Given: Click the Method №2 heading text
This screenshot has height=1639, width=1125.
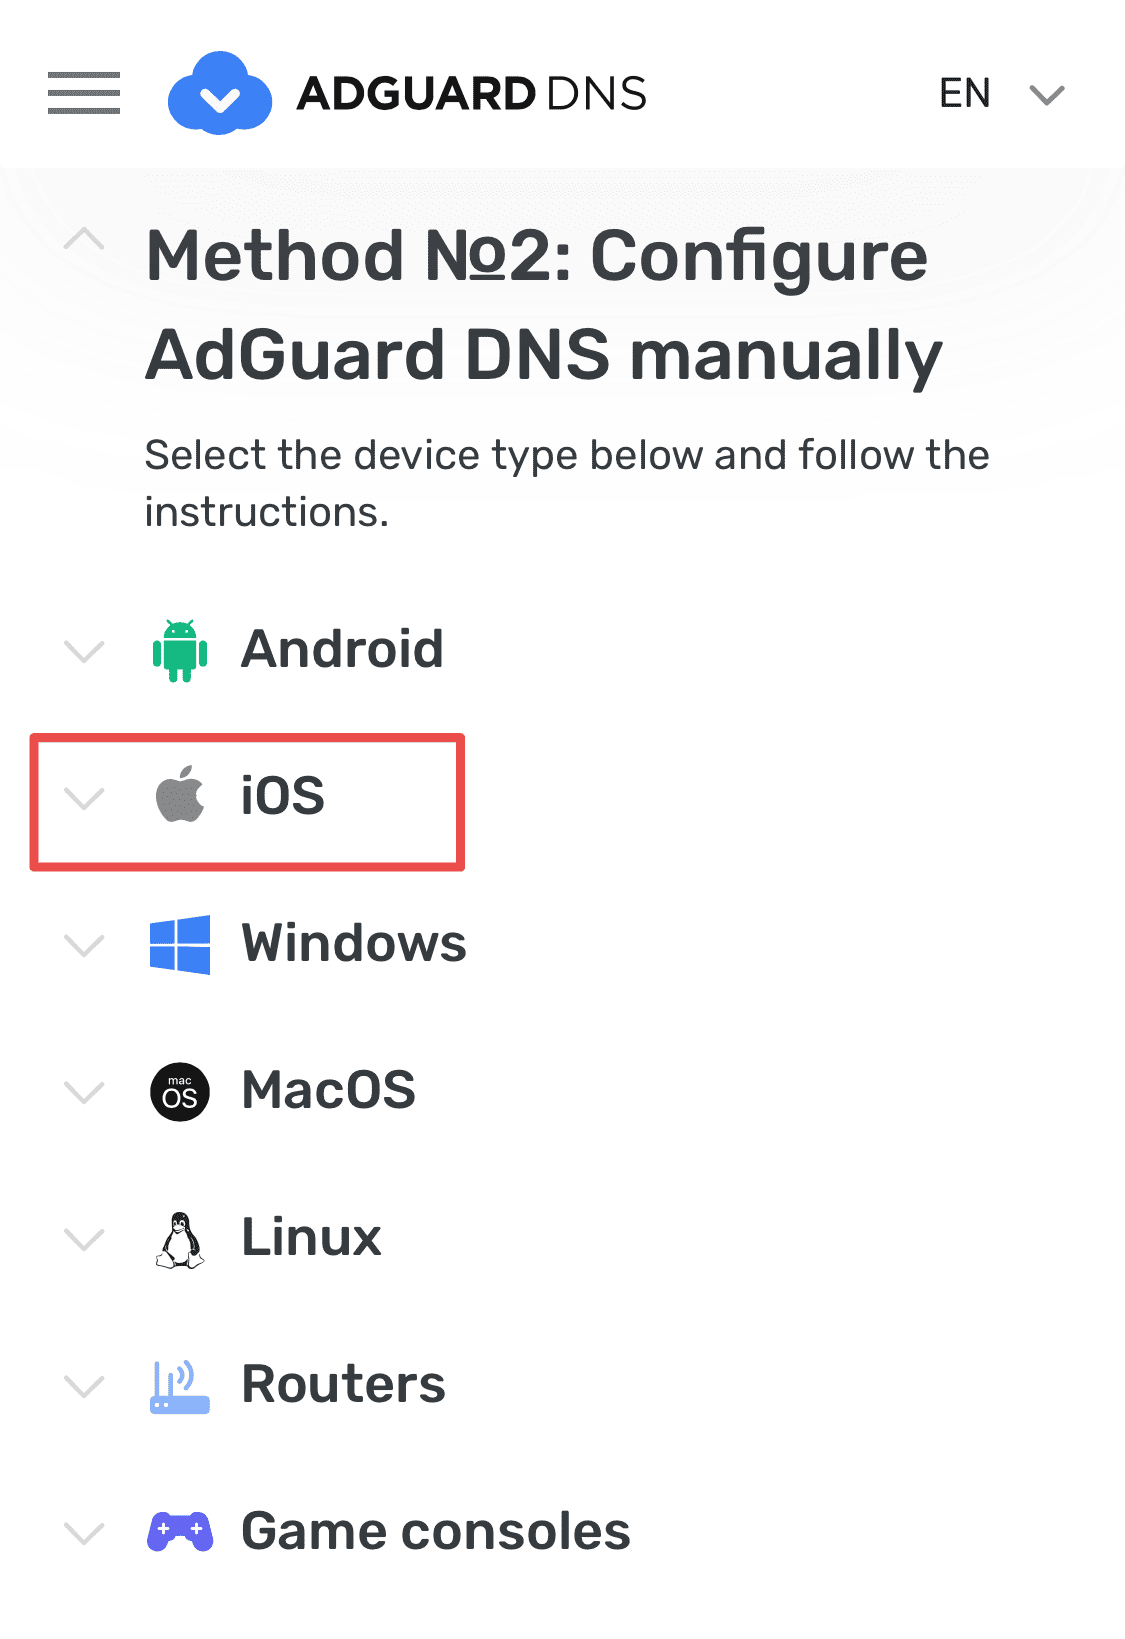Looking at the screenshot, I should [x=543, y=305].
